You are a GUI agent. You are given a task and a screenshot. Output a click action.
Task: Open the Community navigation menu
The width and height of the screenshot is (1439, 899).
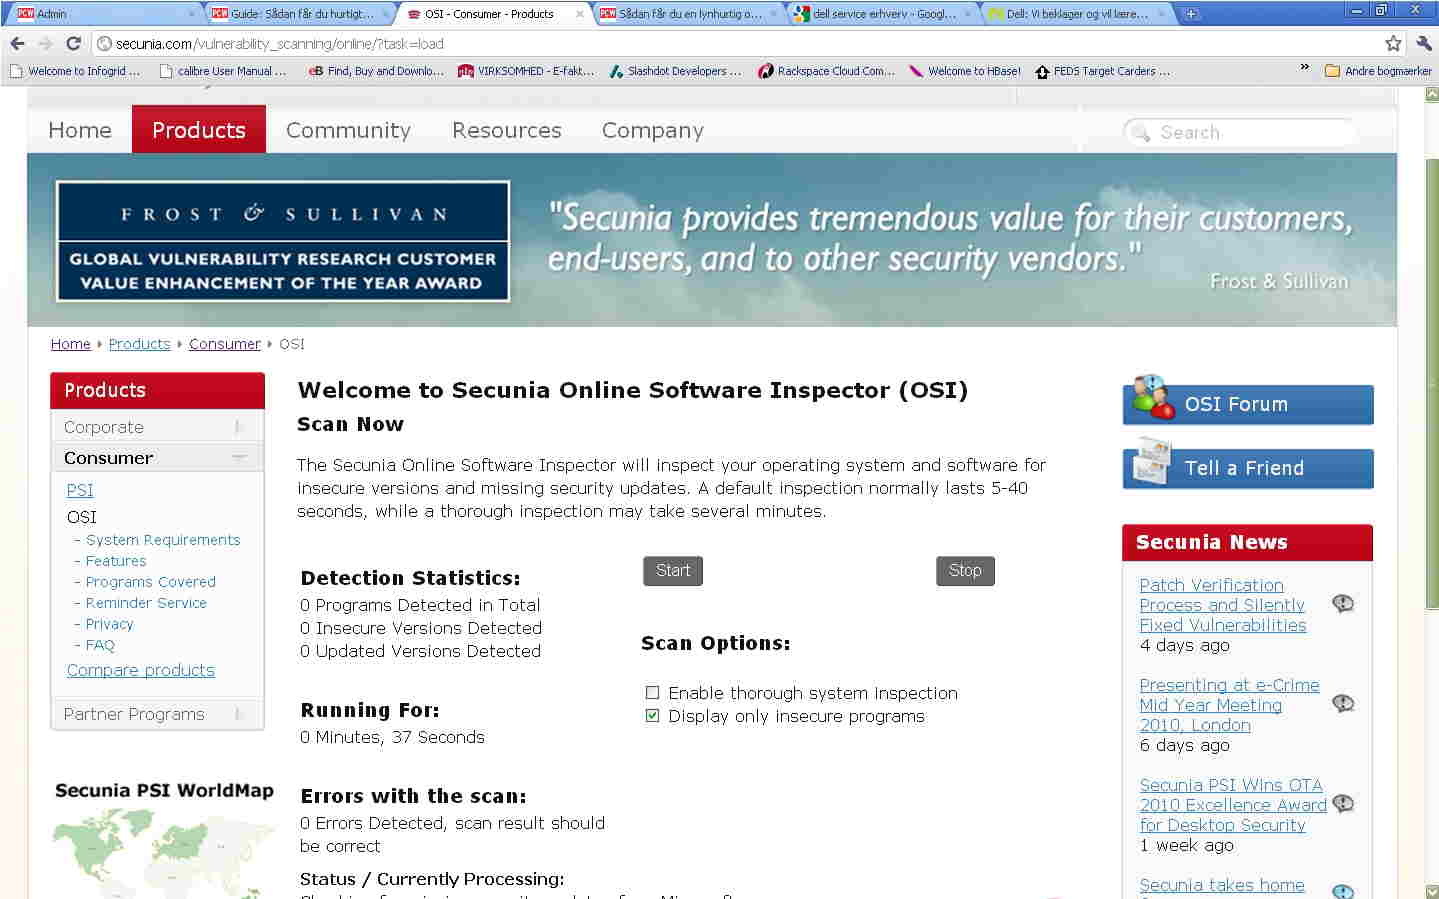click(x=348, y=130)
